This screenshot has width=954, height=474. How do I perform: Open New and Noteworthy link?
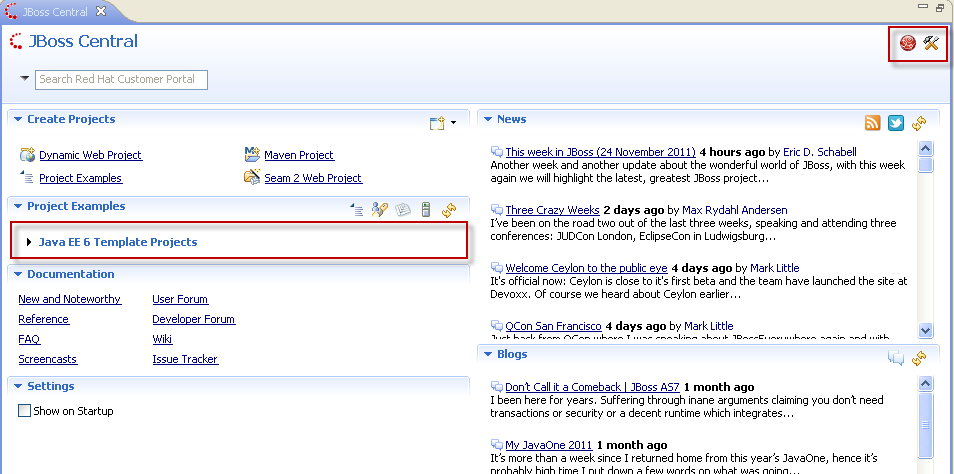(x=69, y=299)
